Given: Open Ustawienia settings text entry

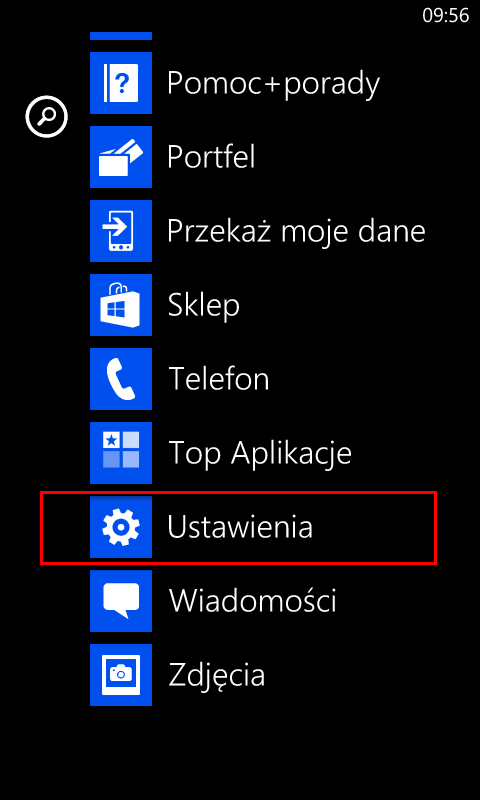Looking at the screenshot, I should point(240,527).
